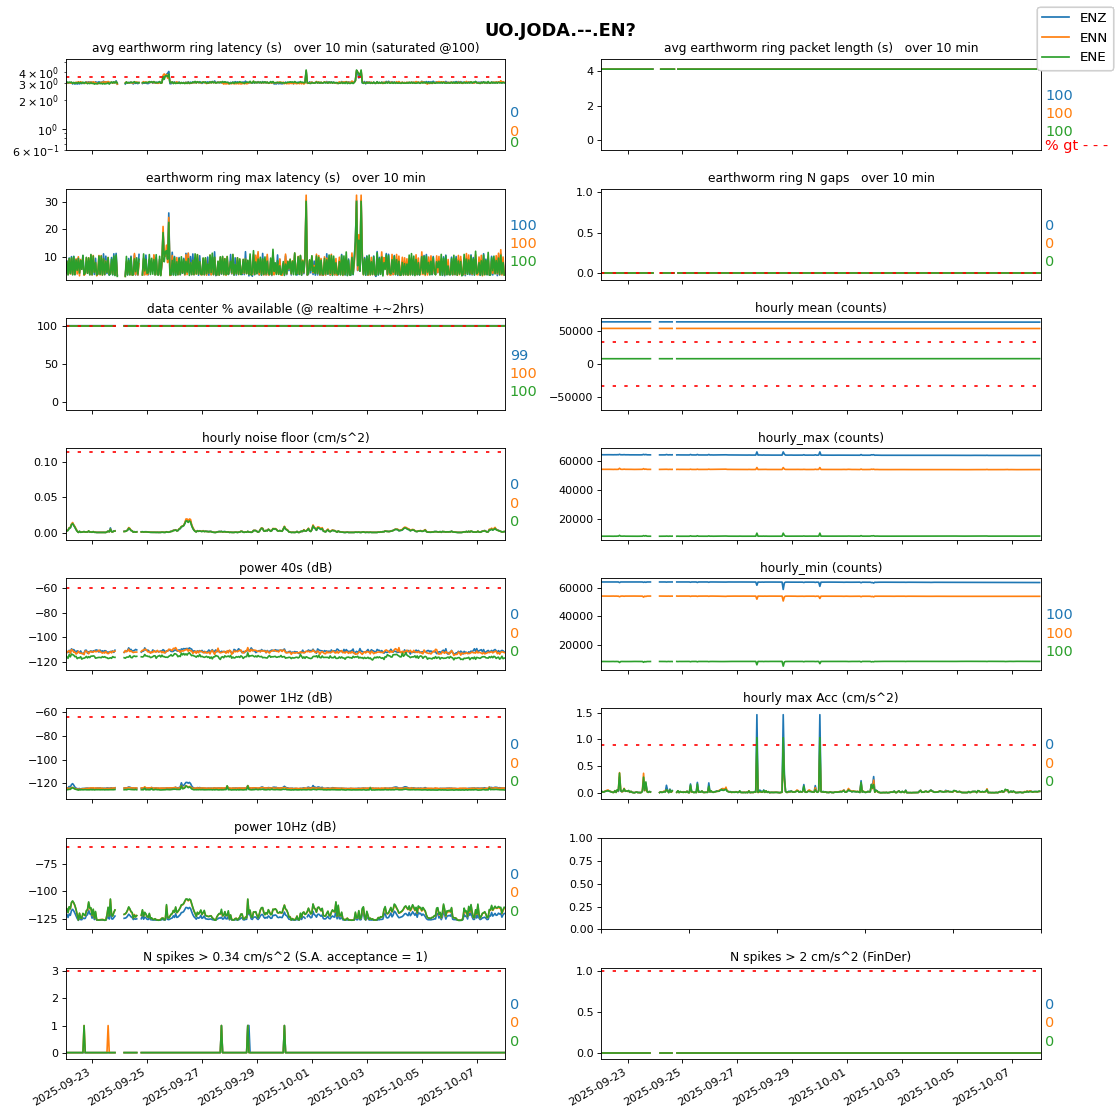The height and width of the screenshot is (1120, 1120).
Task: Click the ENZ label in the legend
Action: click(1092, 18)
